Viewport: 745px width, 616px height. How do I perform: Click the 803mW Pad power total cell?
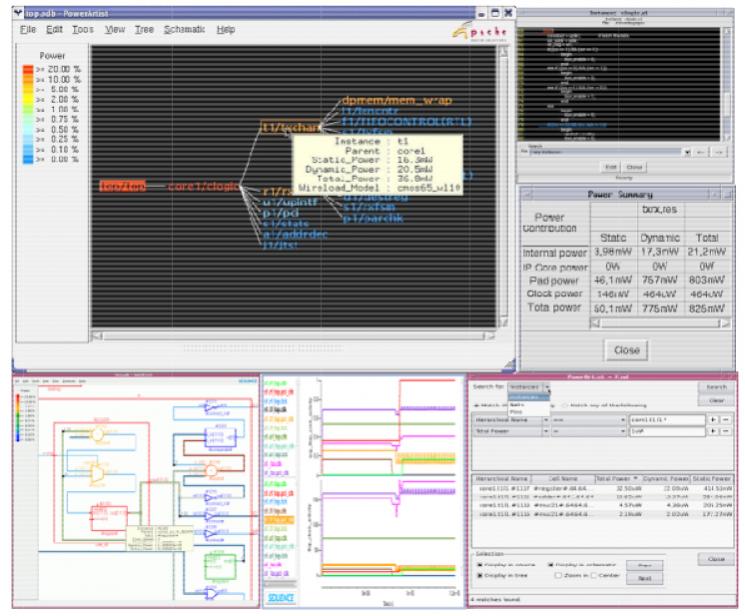707,280
